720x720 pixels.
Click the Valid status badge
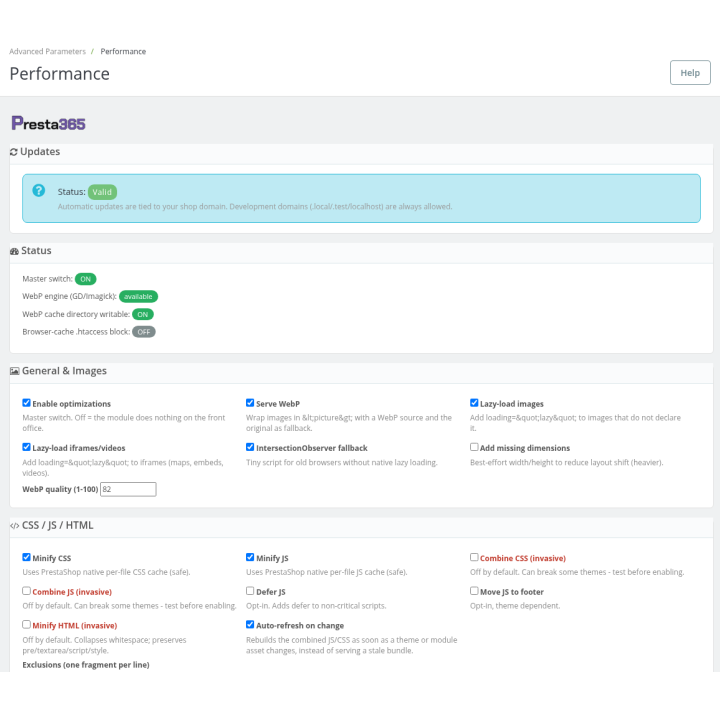click(x=102, y=192)
